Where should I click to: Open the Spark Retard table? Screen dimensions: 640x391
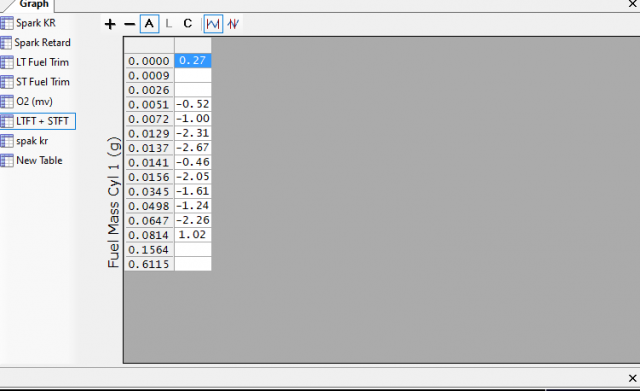coord(42,42)
